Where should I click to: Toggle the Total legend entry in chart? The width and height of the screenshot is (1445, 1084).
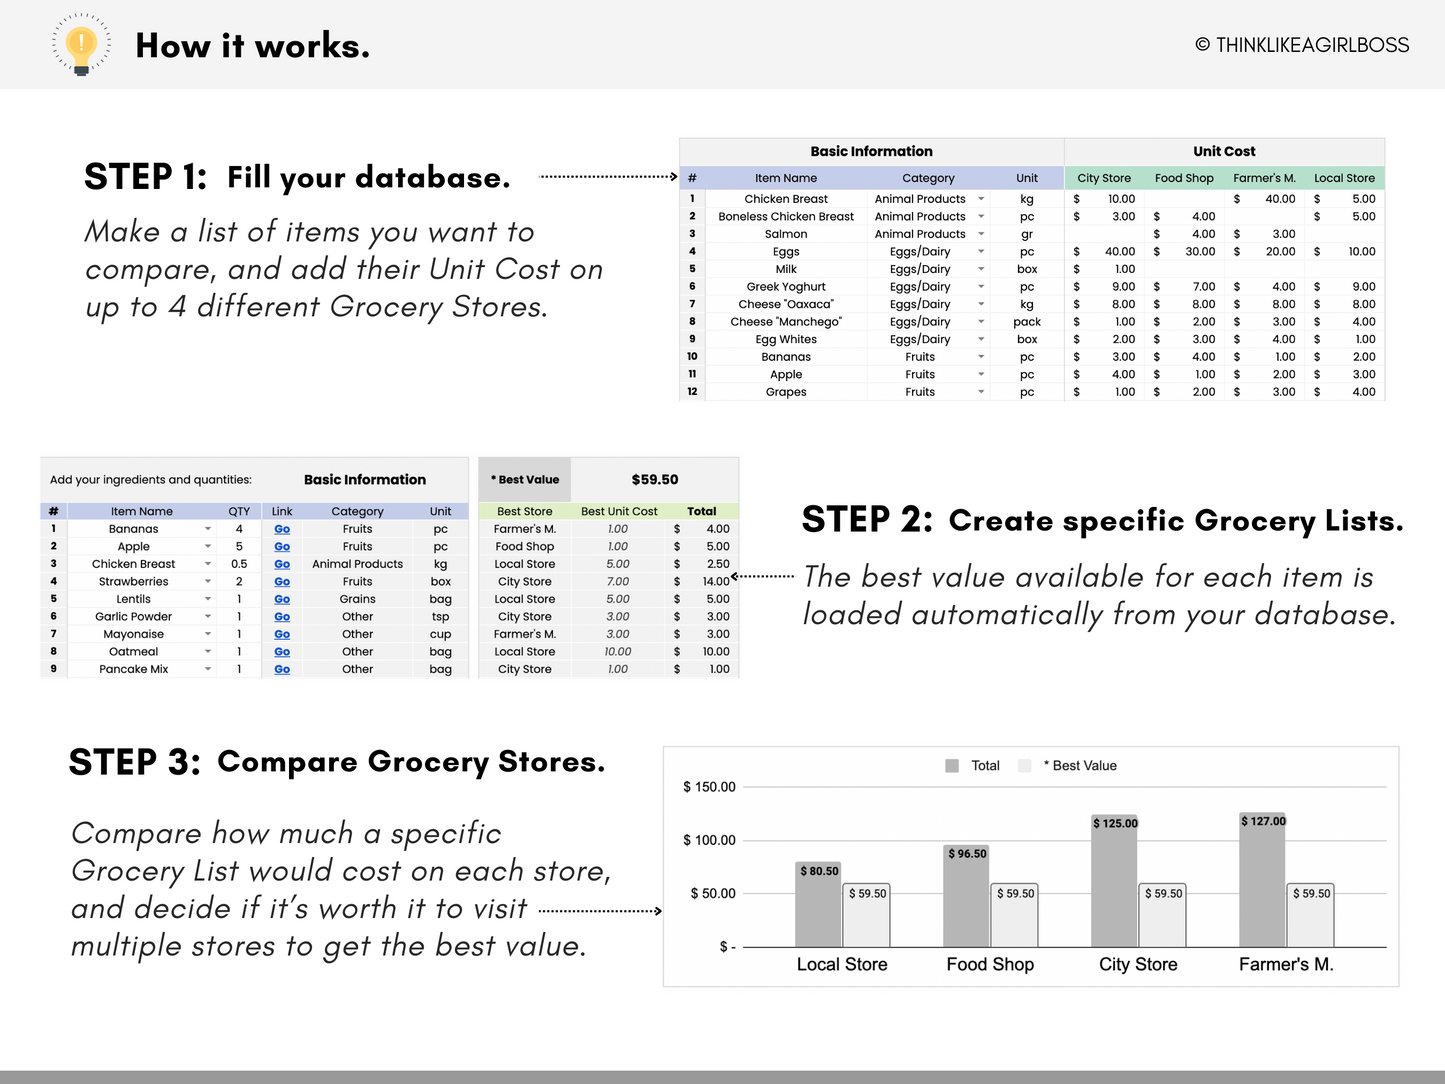click(x=984, y=765)
